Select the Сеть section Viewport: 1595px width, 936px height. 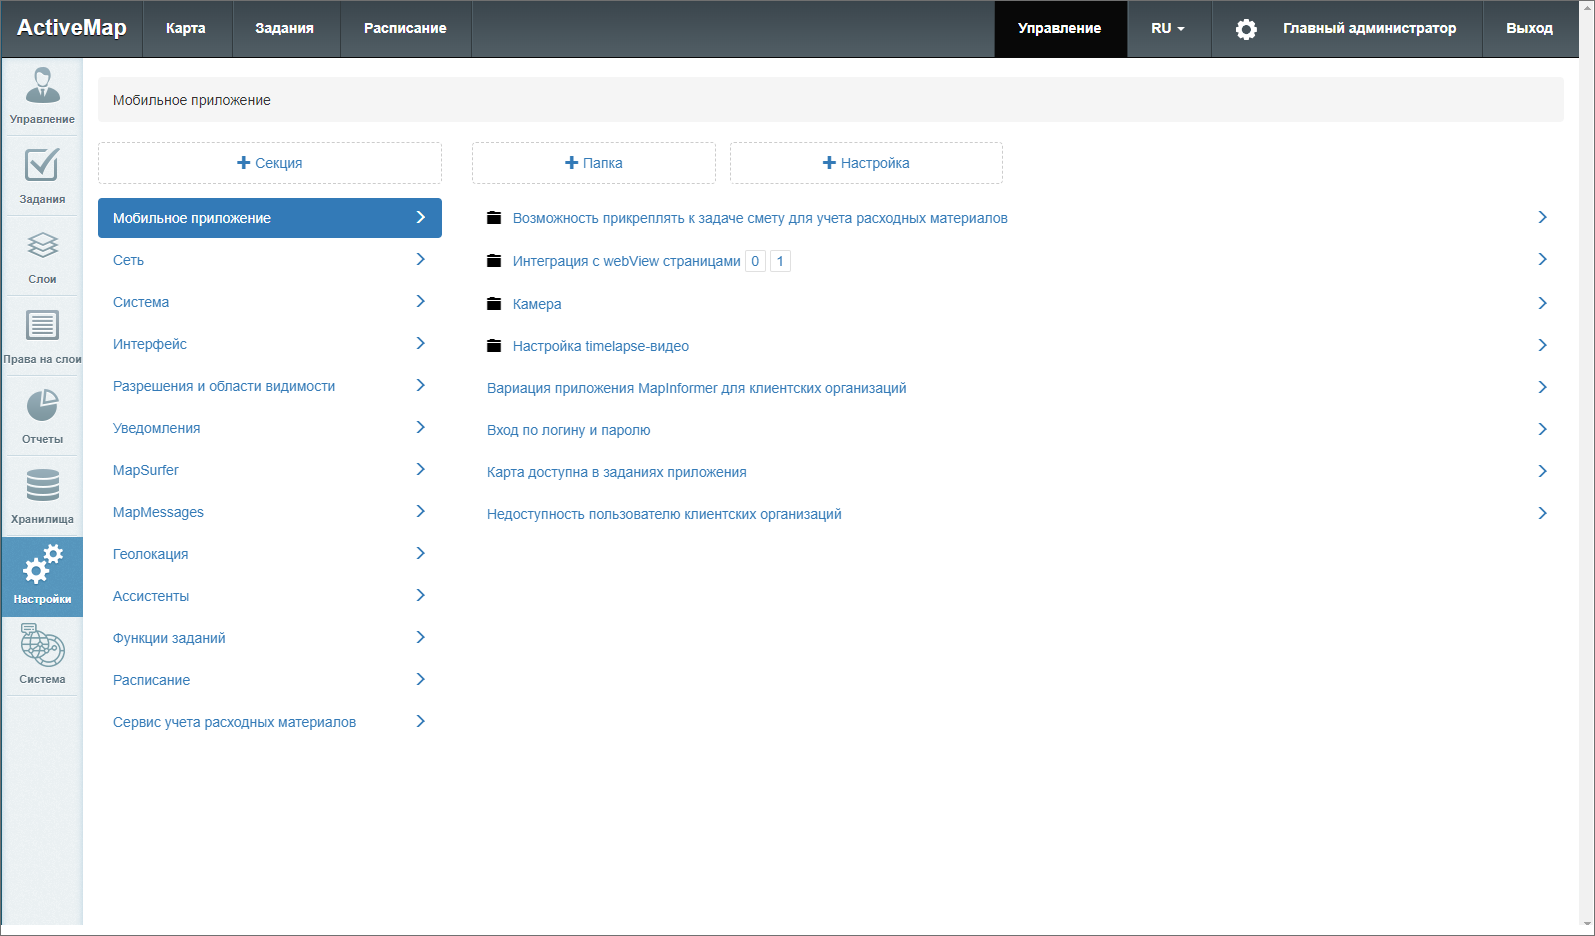point(270,260)
